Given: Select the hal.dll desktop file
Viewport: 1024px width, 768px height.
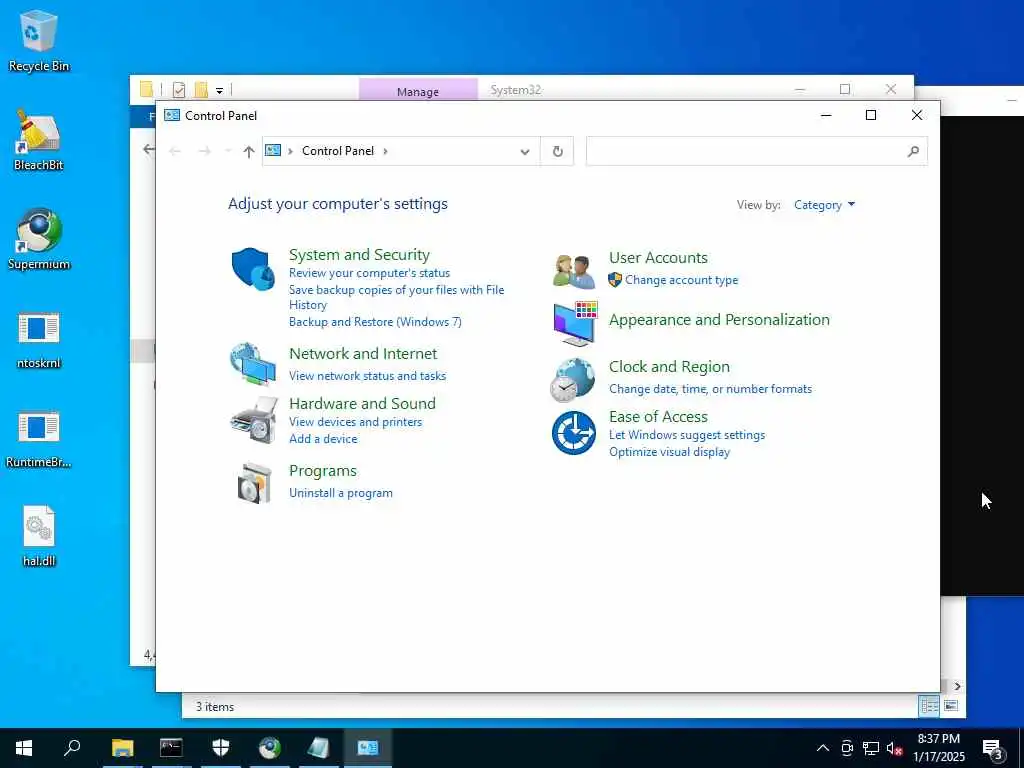Looking at the screenshot, I should [39, 537].
